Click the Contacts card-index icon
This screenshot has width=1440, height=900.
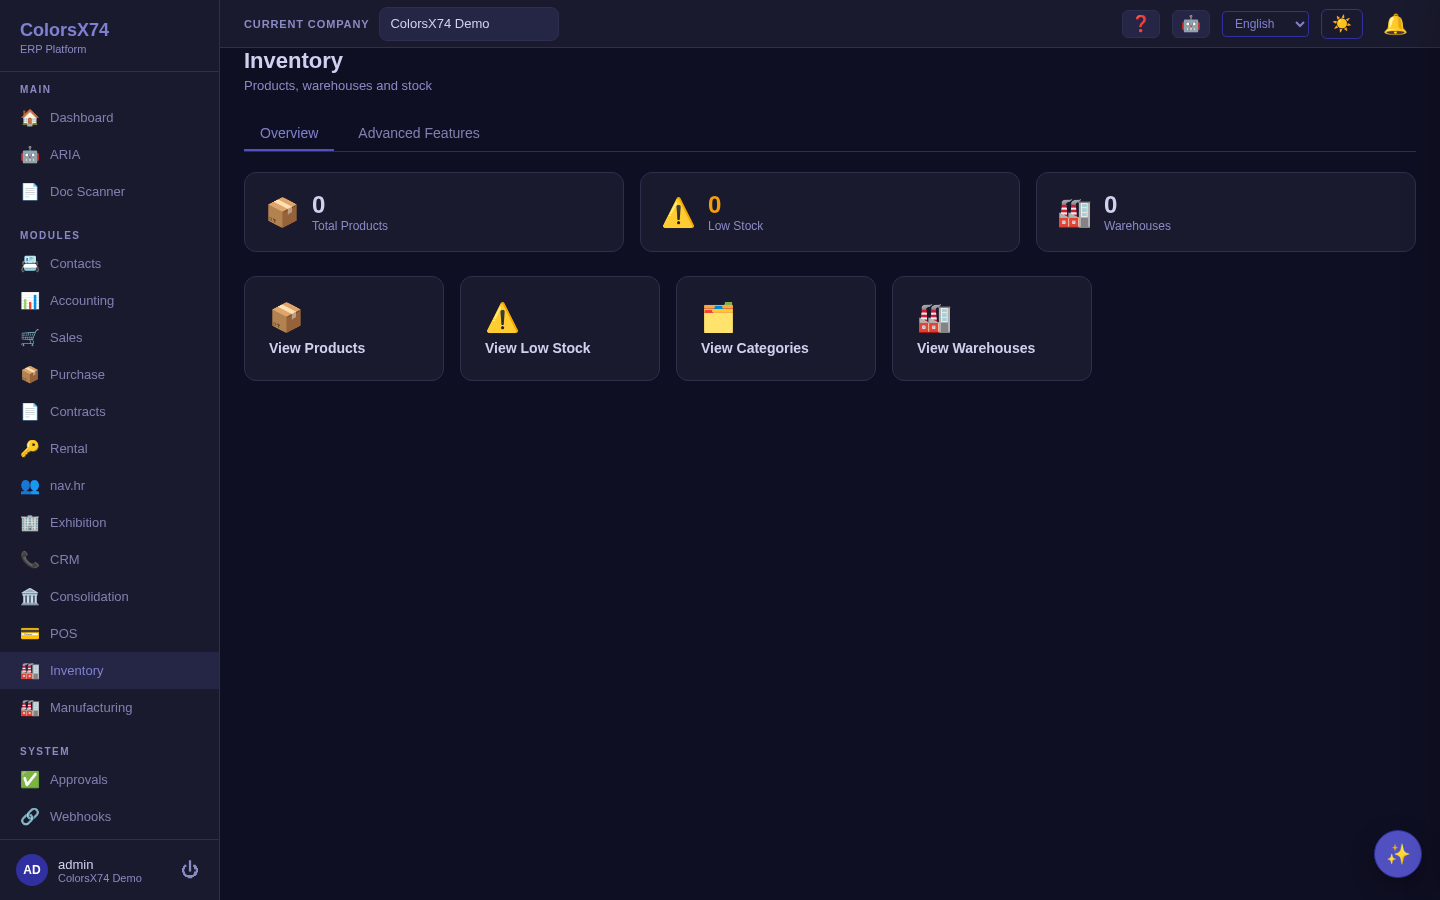pos(30,264)
